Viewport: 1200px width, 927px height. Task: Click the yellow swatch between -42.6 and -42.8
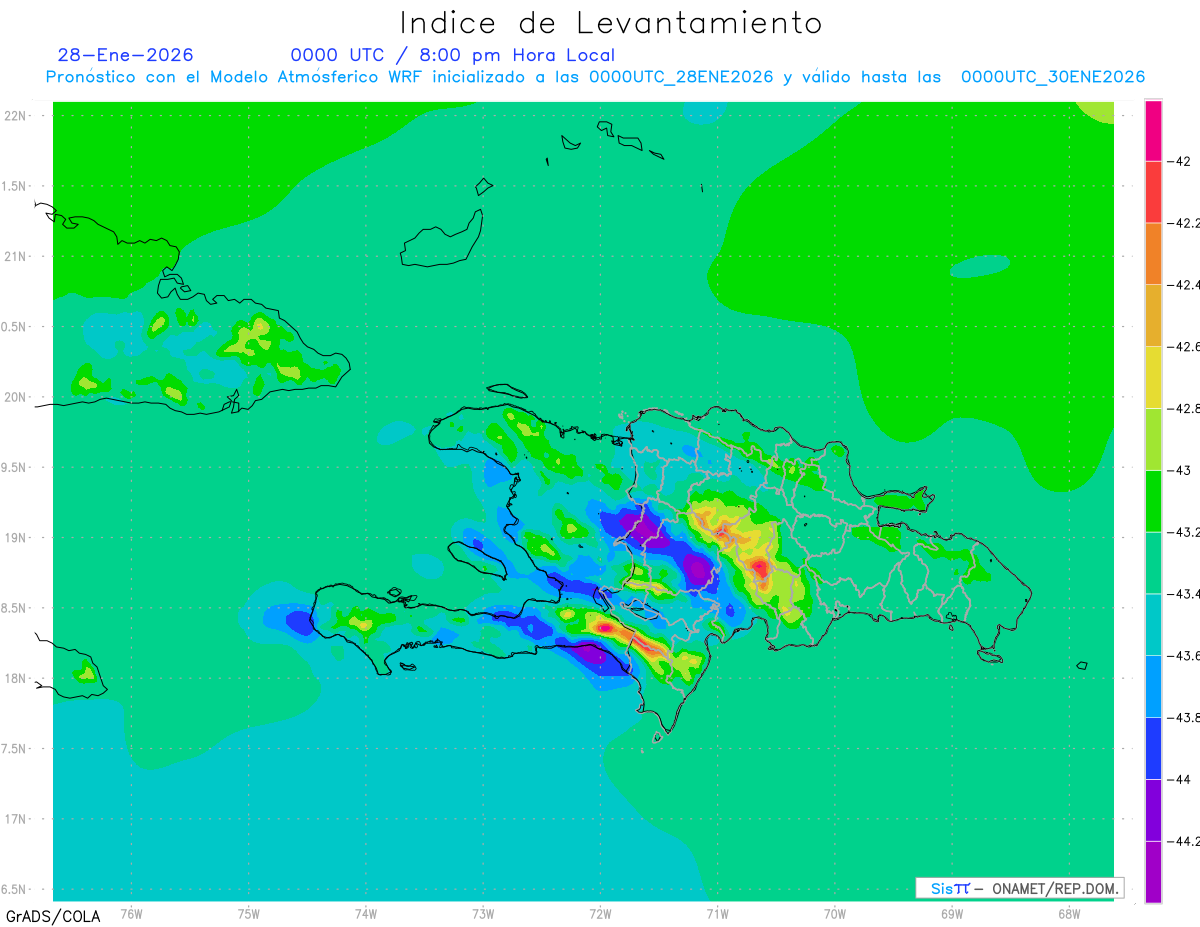1153,377
